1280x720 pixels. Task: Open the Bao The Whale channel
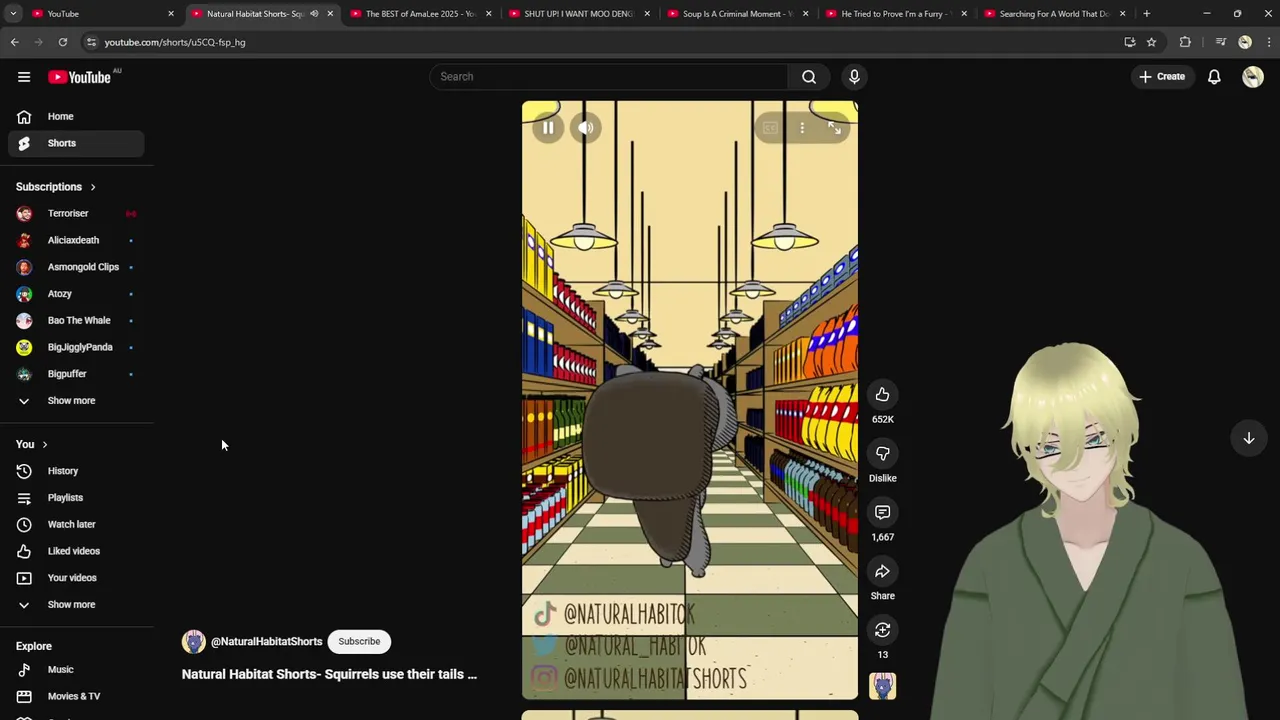point(76,321)
